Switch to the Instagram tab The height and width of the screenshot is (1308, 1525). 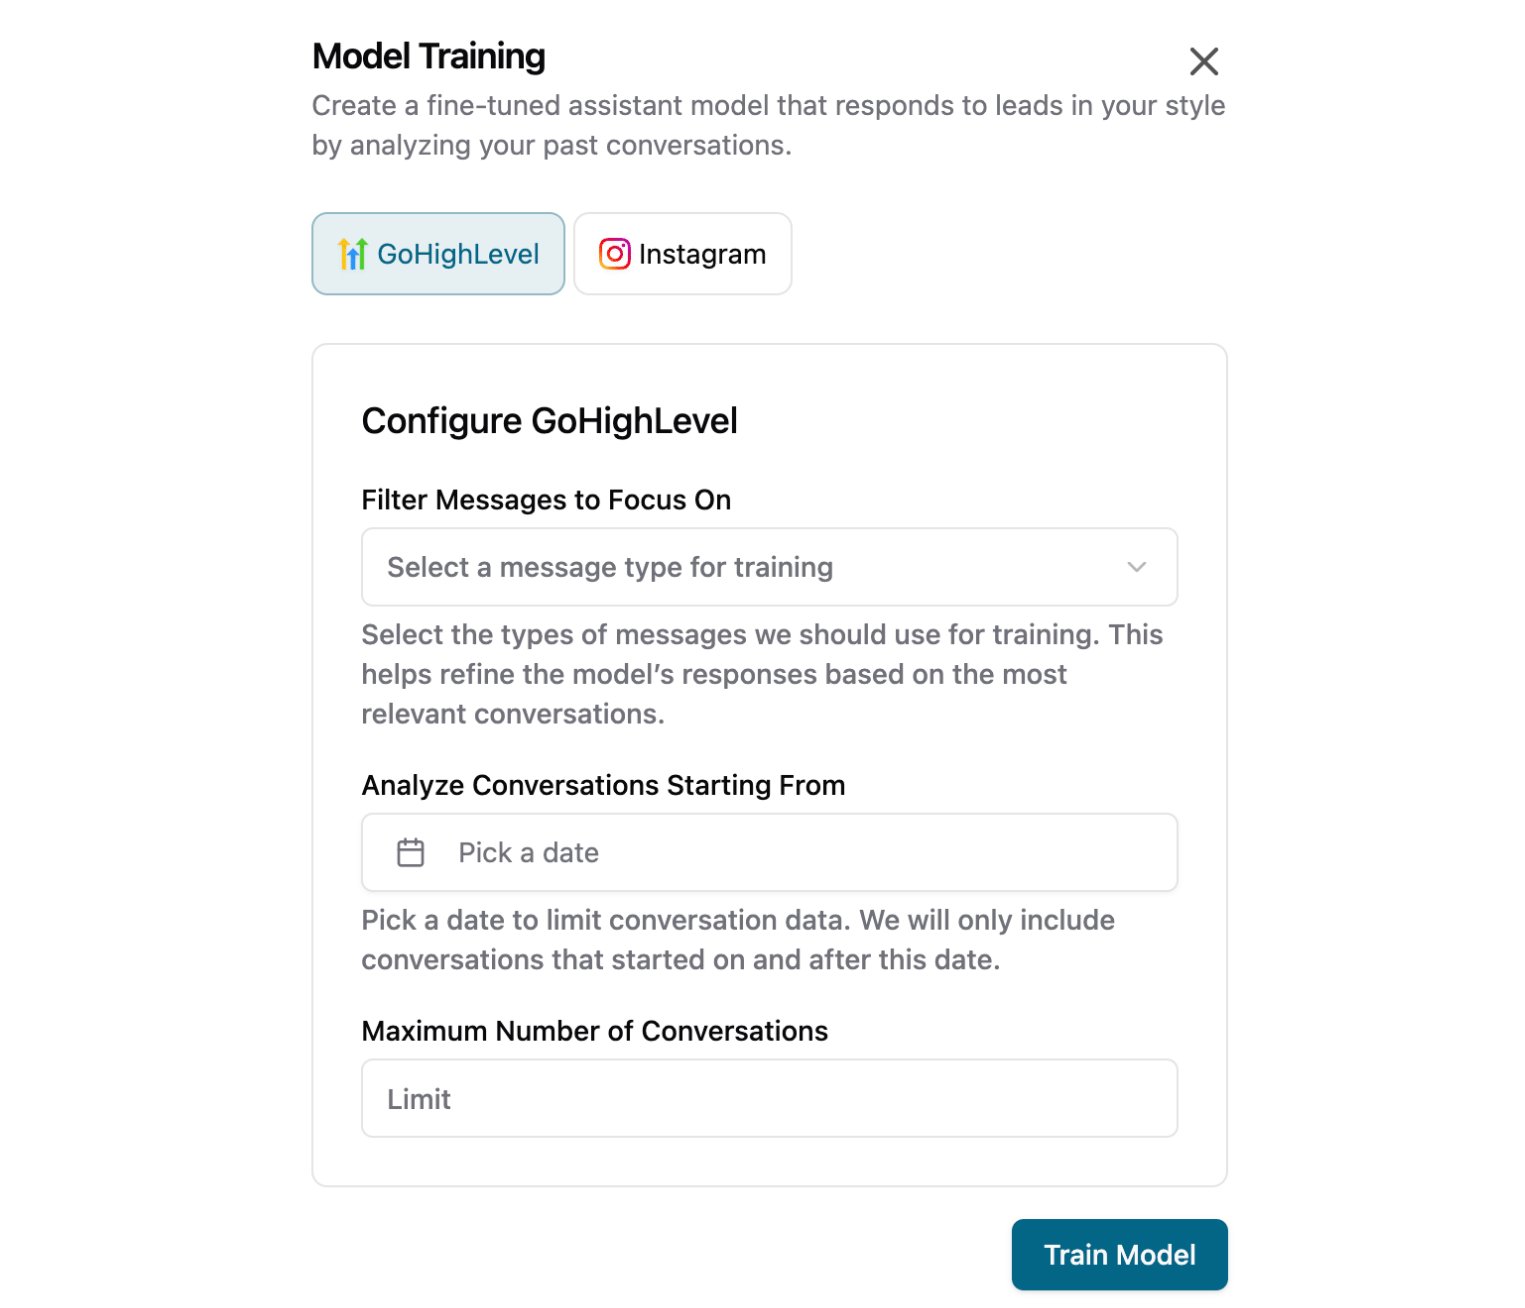(x=682, y=254)
